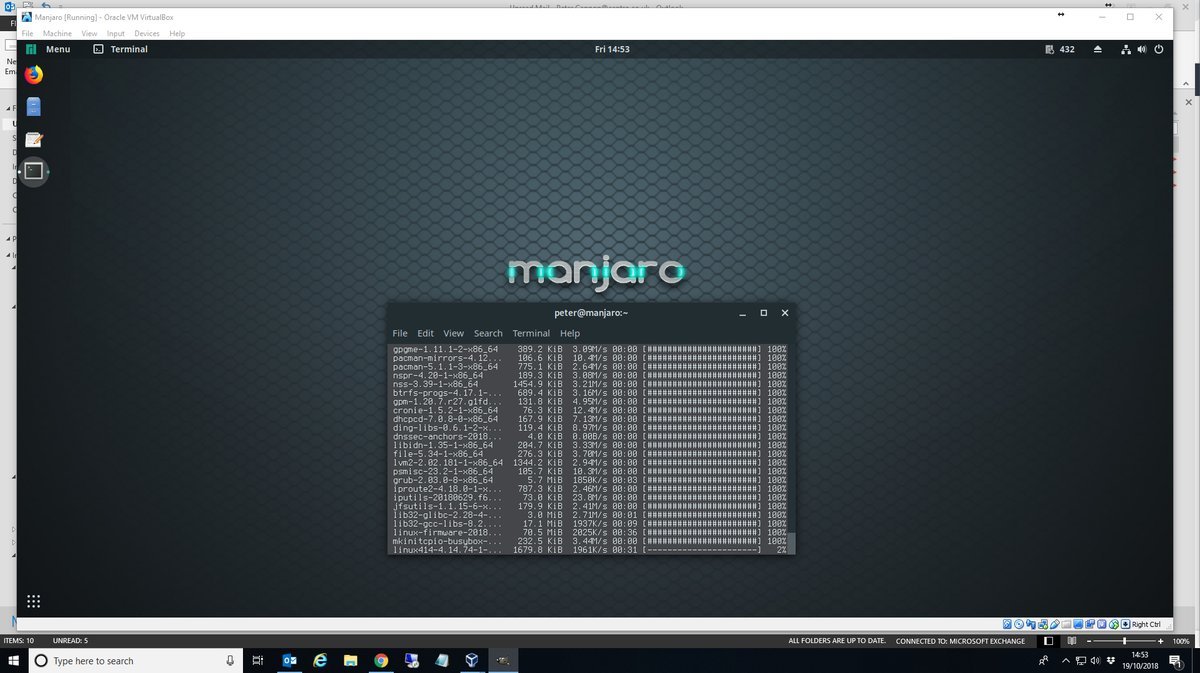This screenshot has width=1200, height=673.
Task: Open VirtualBox View menu
Action: point(89,33)
